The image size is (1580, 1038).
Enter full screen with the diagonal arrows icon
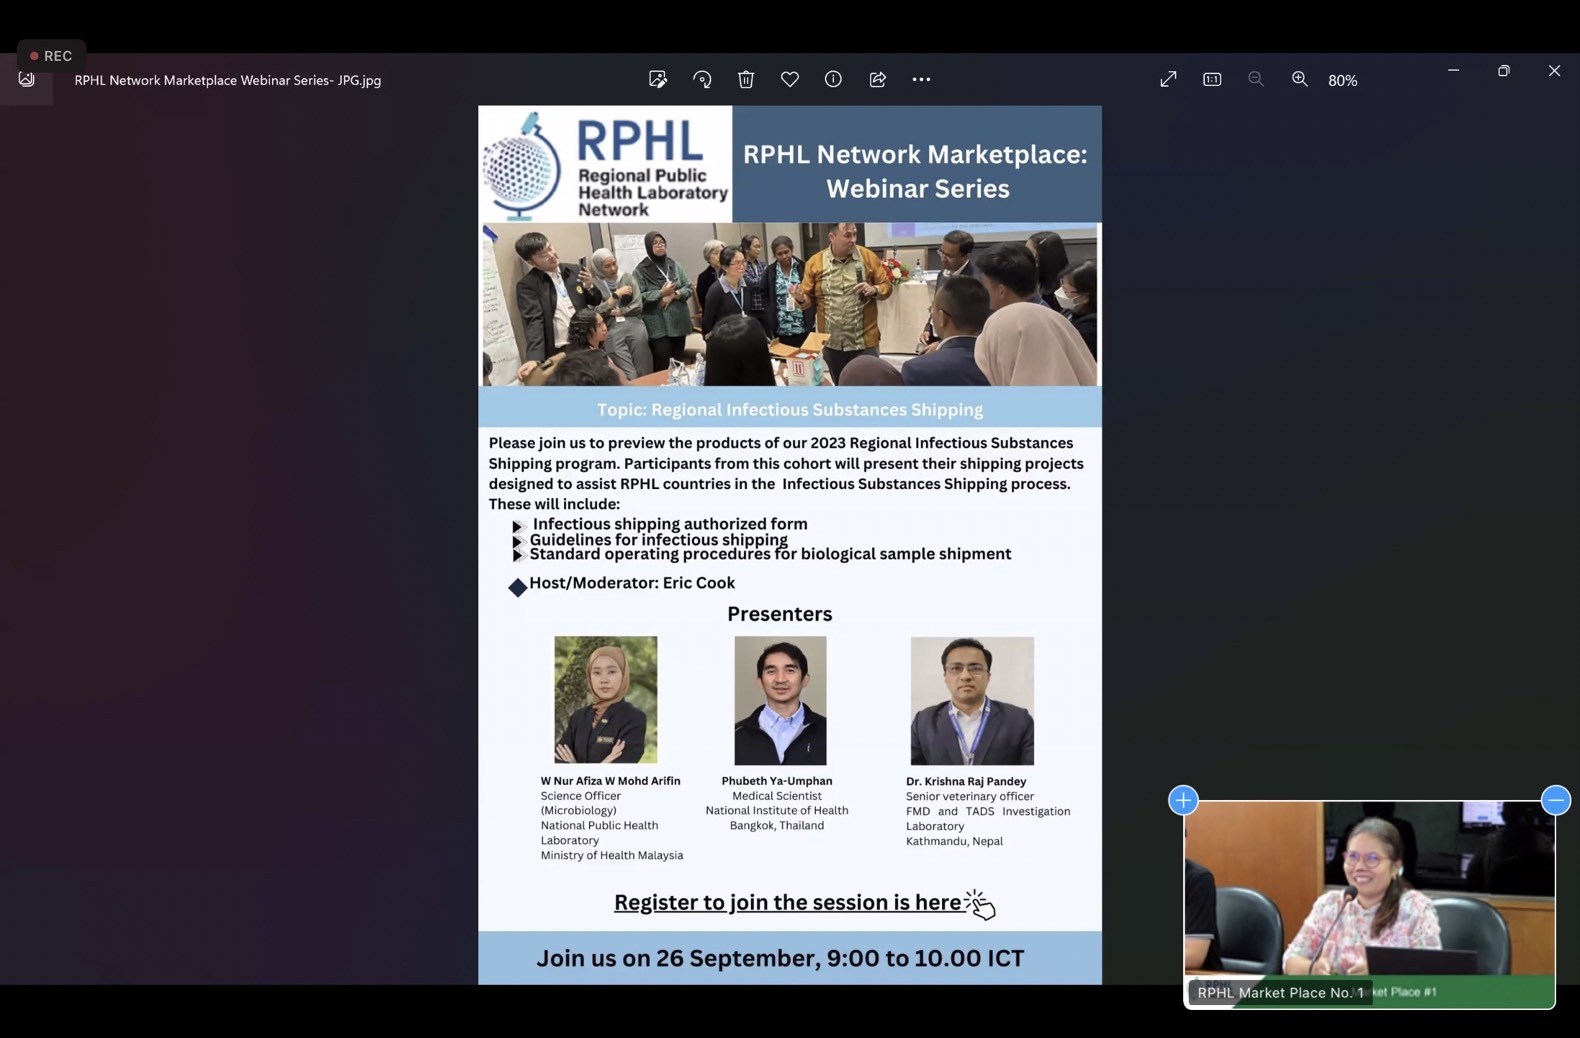(x=1168, y=79)
